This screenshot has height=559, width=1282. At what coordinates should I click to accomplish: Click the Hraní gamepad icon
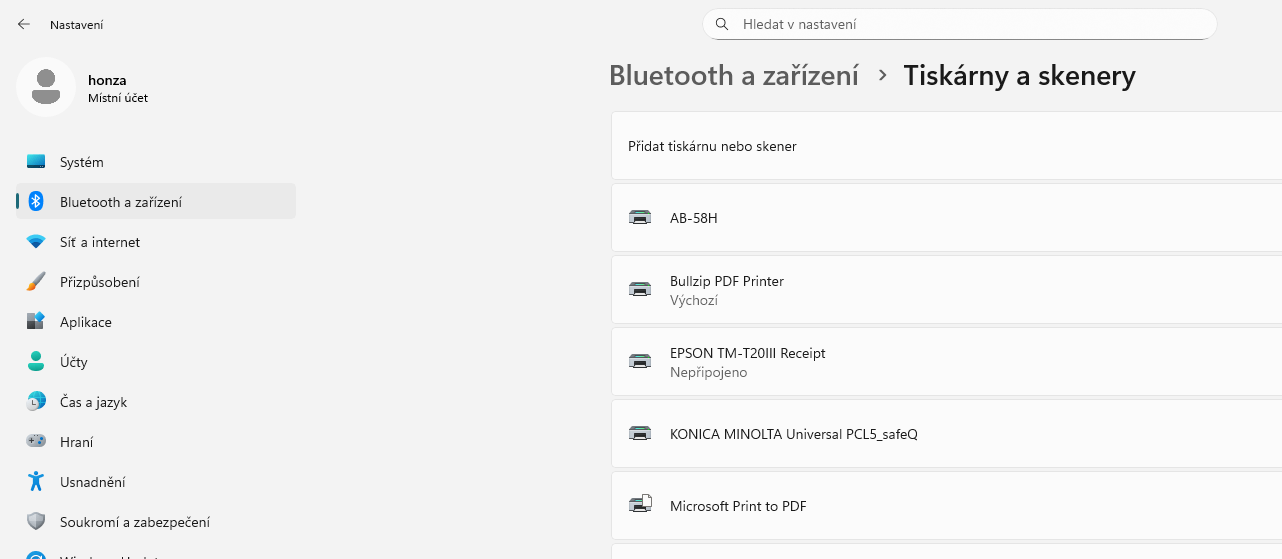point(36,442)
